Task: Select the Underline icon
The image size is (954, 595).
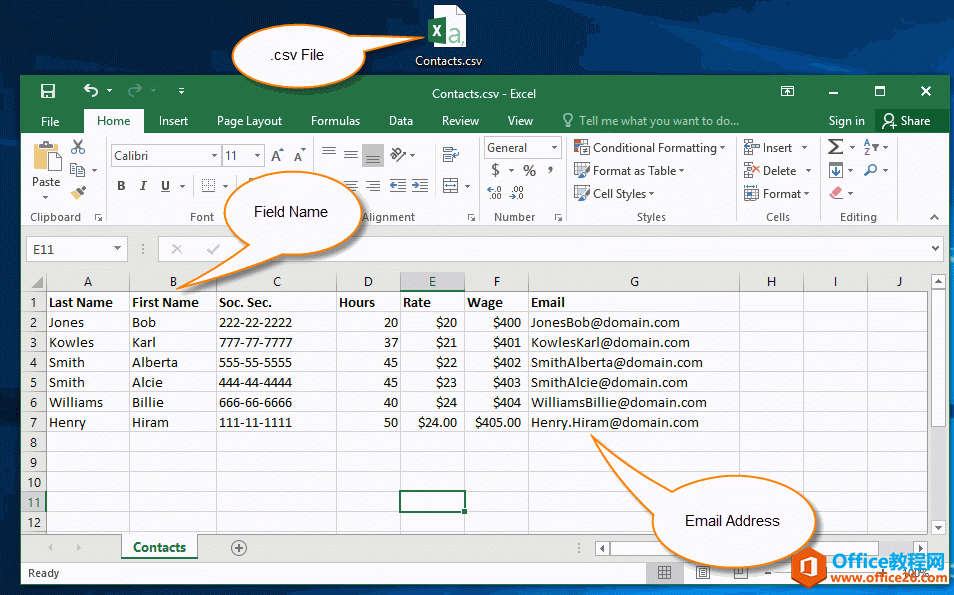Action: click(163, 185)
